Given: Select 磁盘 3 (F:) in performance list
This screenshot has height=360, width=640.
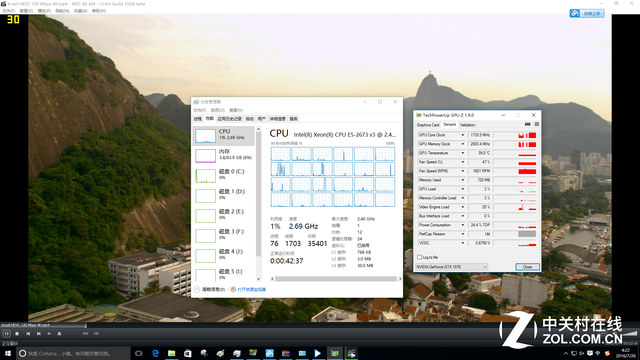Looking at the screenshot, I should coord(224,236).
